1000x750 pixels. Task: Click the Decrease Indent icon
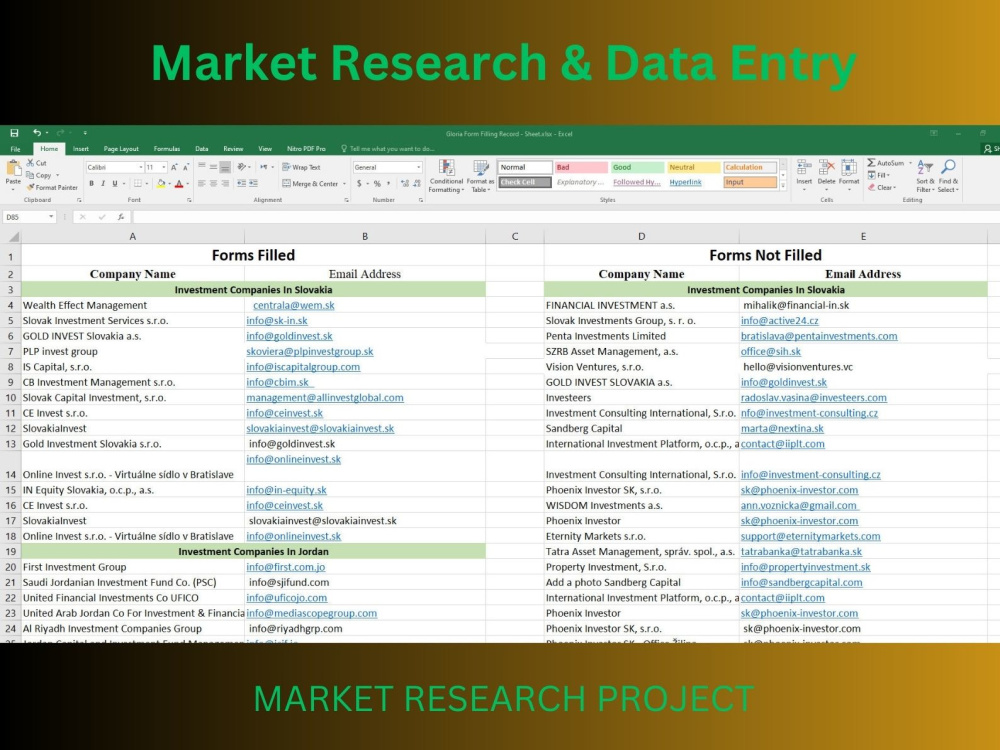pos(241,184)
